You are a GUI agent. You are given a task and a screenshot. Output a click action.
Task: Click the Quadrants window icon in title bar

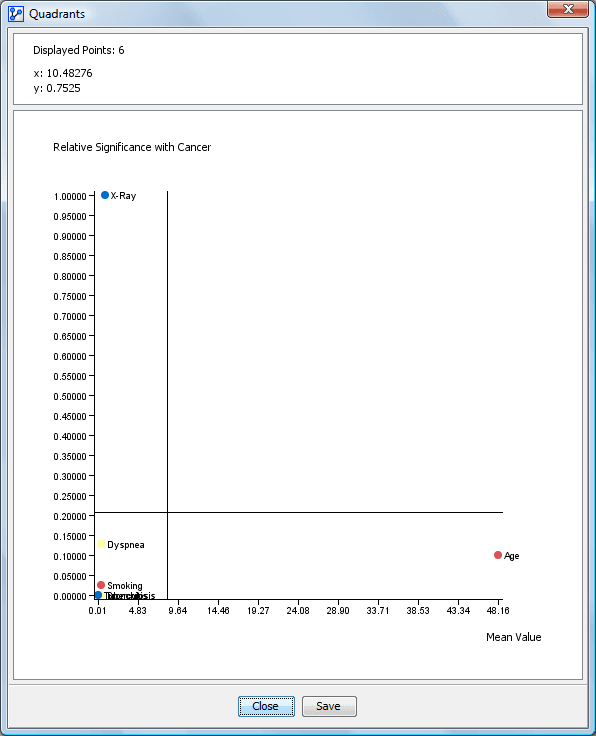click(x=16, y=14)
